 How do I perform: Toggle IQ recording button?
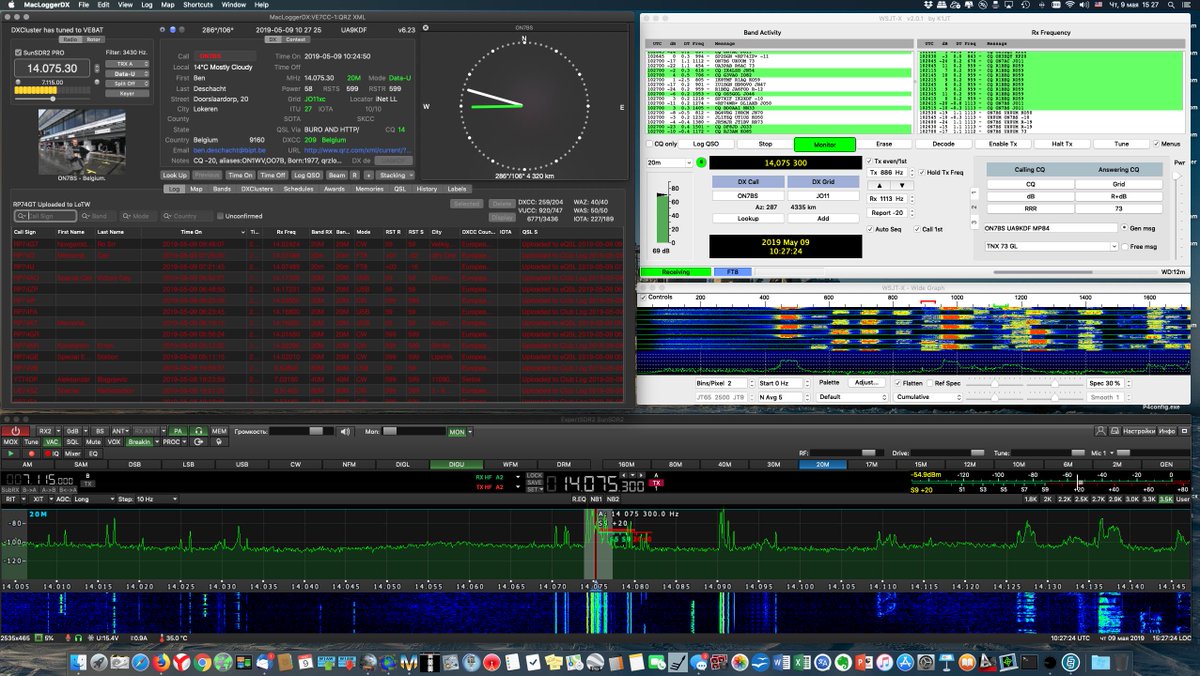point(53,453)
